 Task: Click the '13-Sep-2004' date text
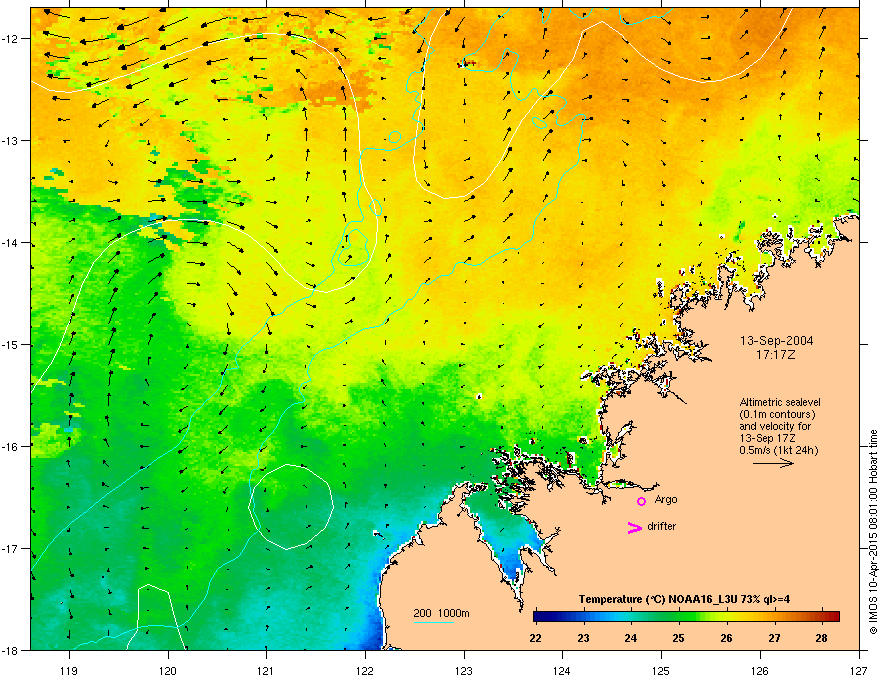pyautogui.click(x=776, y=341)
